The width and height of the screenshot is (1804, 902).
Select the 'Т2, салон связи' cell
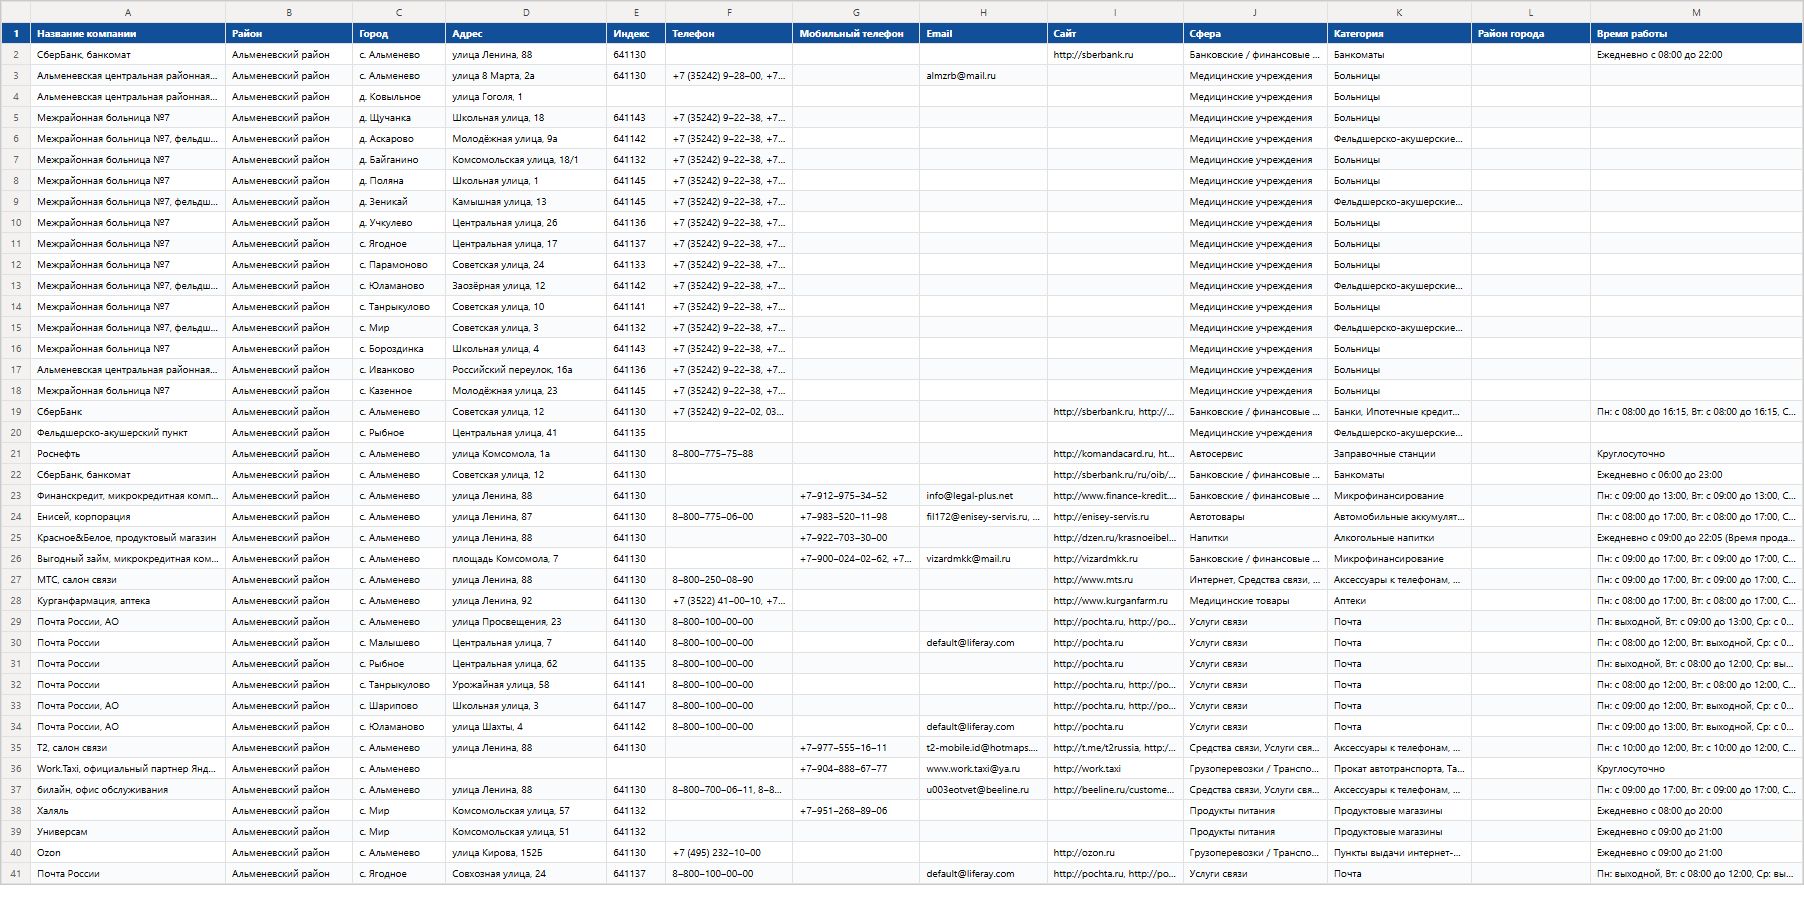128,748
